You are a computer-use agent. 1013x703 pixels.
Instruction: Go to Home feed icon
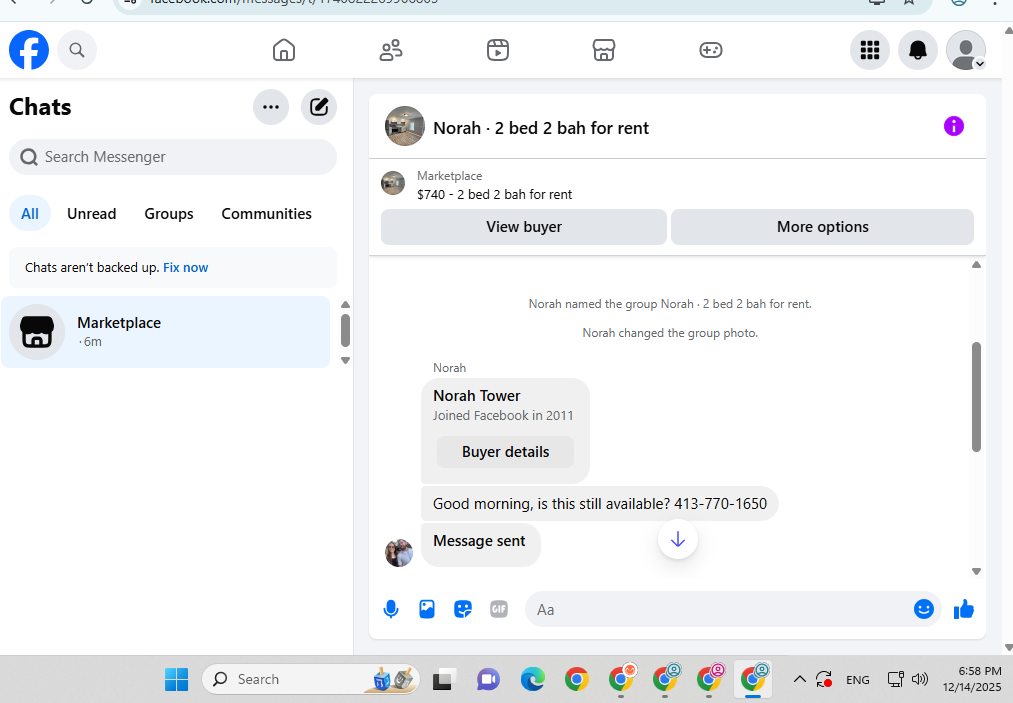(284, 50)
